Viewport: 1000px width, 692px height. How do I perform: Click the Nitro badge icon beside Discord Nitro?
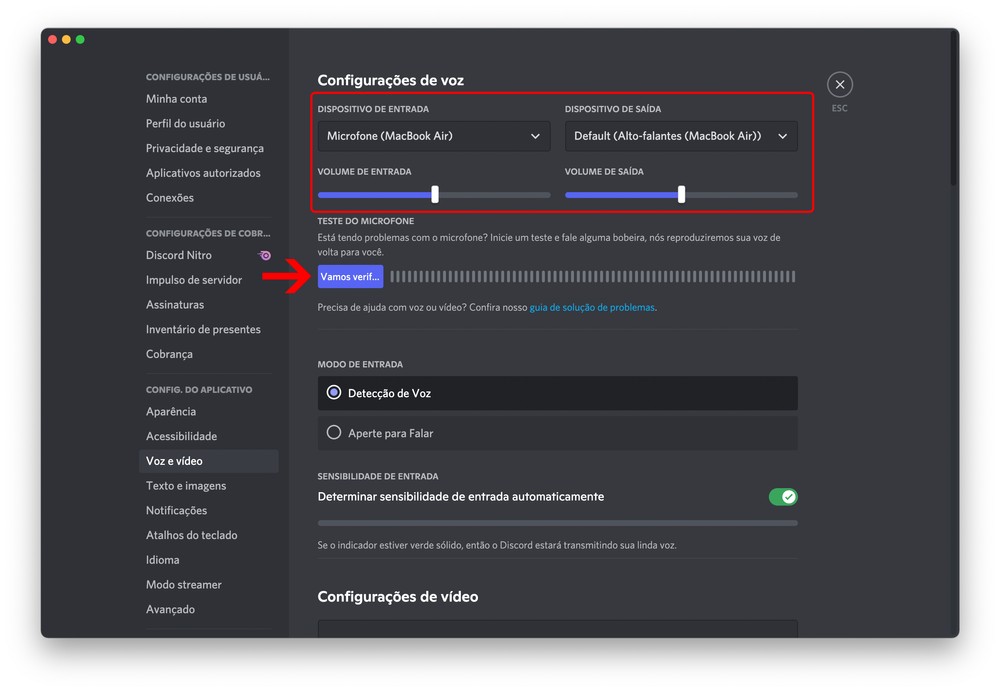pyautogui.click(x=265, y=256)
